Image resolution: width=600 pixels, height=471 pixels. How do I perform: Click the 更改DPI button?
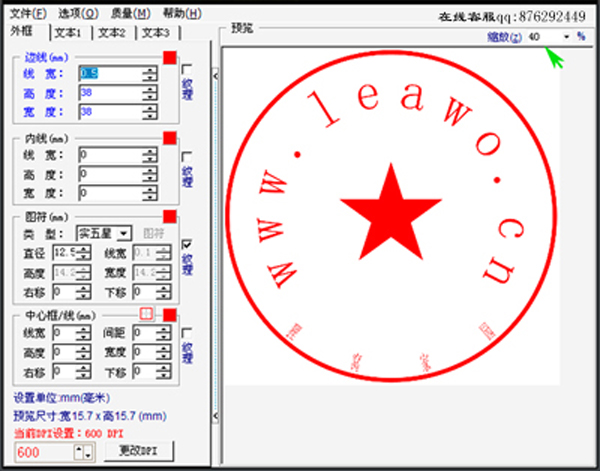[x=139, y=451]
